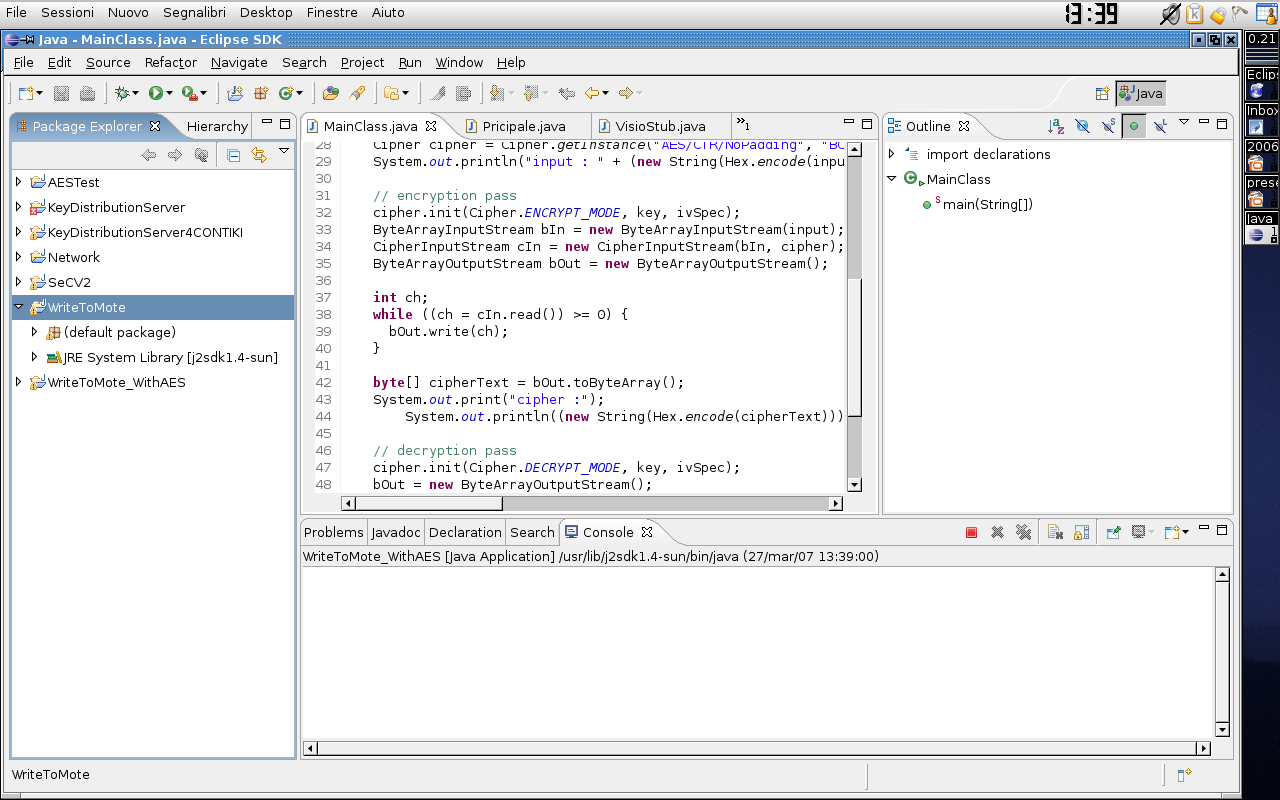Open the Run icon dropdown arrow

point(170,93)
